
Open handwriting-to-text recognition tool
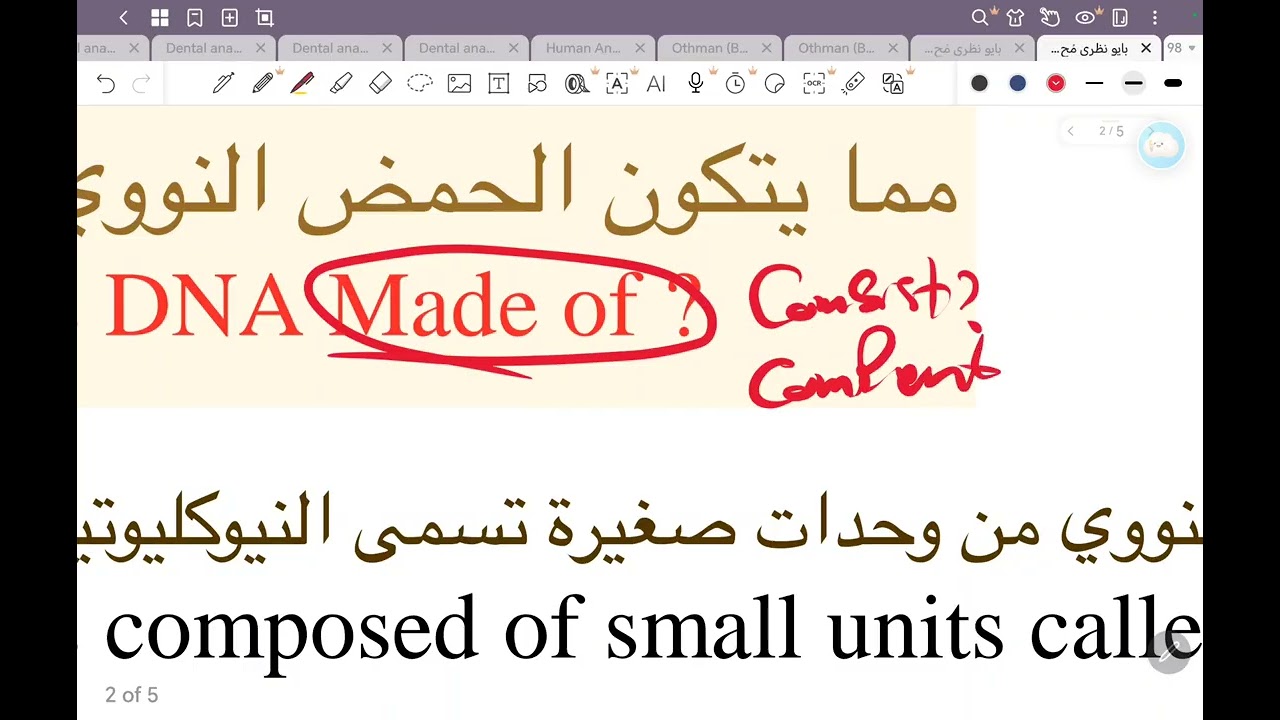click(x=617, y=84)
